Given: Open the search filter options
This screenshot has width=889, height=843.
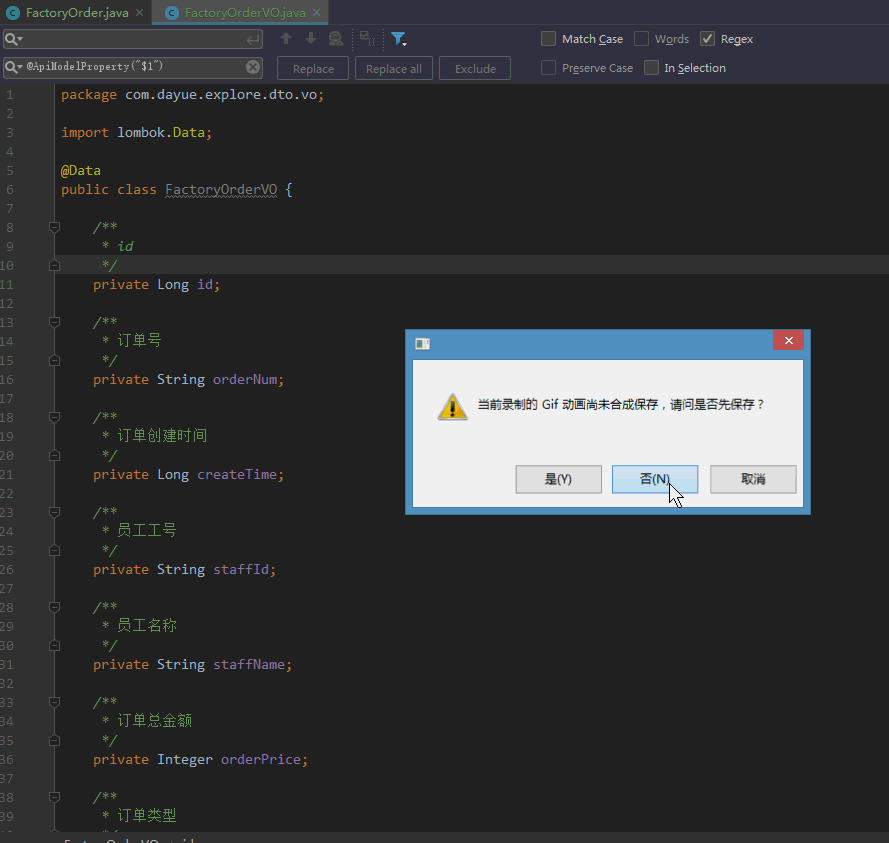Looking at the screenshot, I should pos(399,39).
